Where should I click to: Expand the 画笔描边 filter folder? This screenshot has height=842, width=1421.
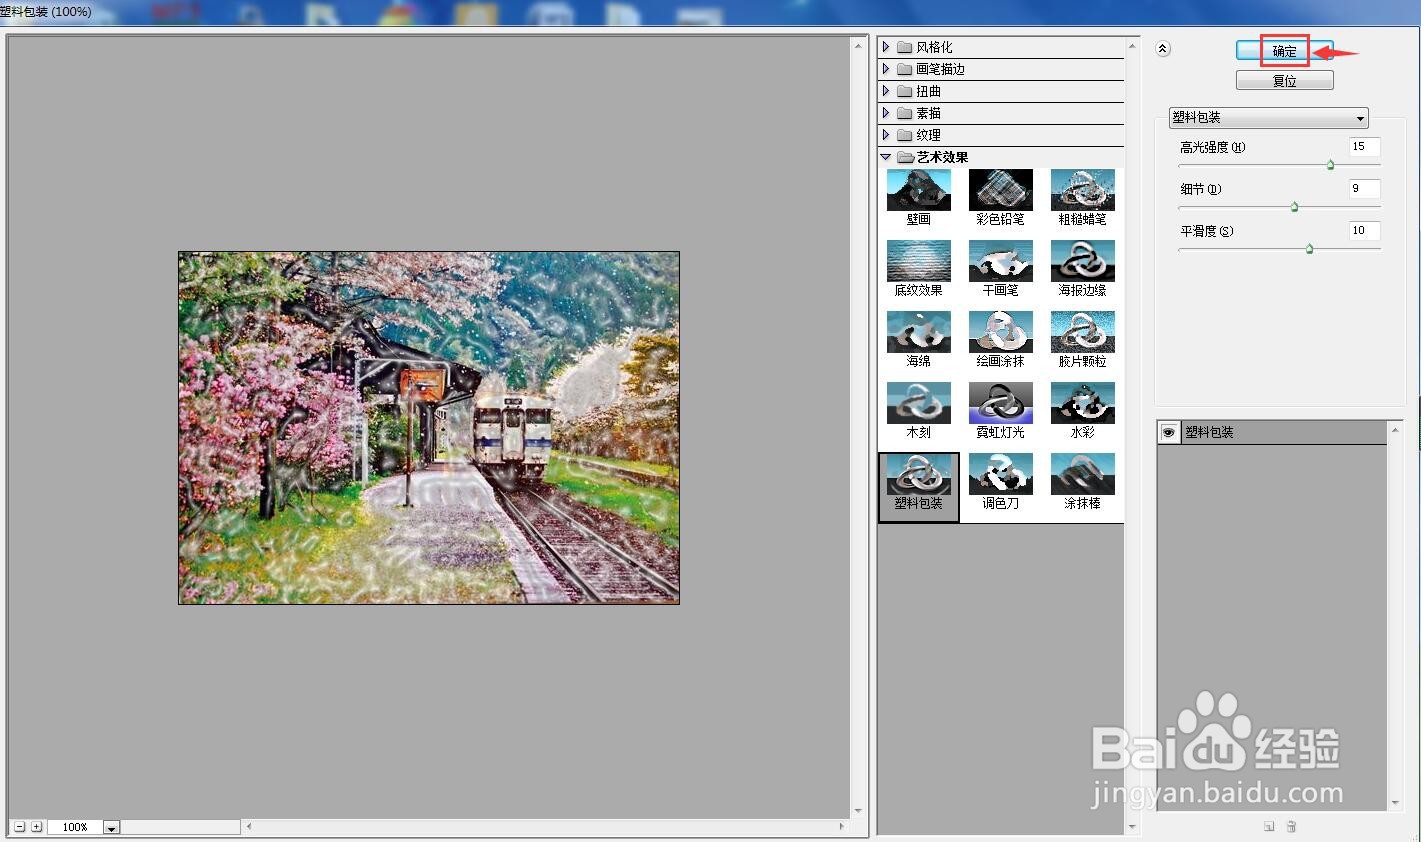886,69
